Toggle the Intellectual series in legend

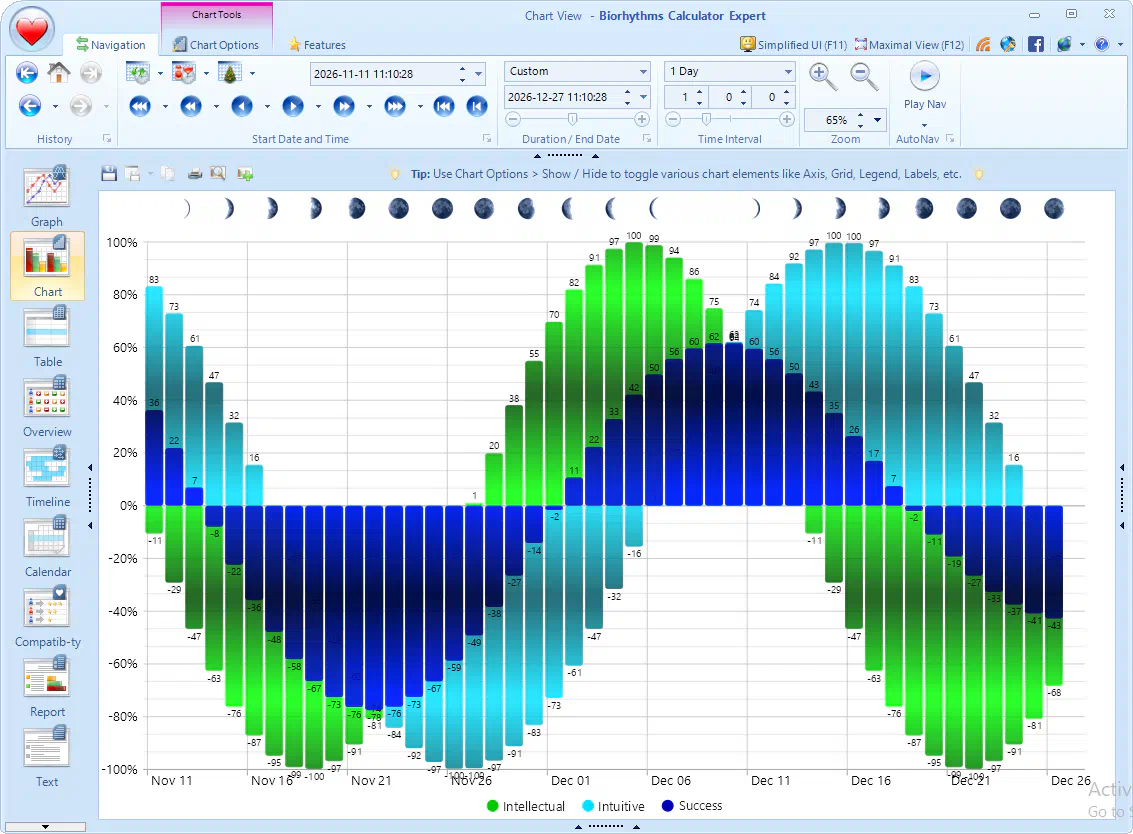coord(526,806)
